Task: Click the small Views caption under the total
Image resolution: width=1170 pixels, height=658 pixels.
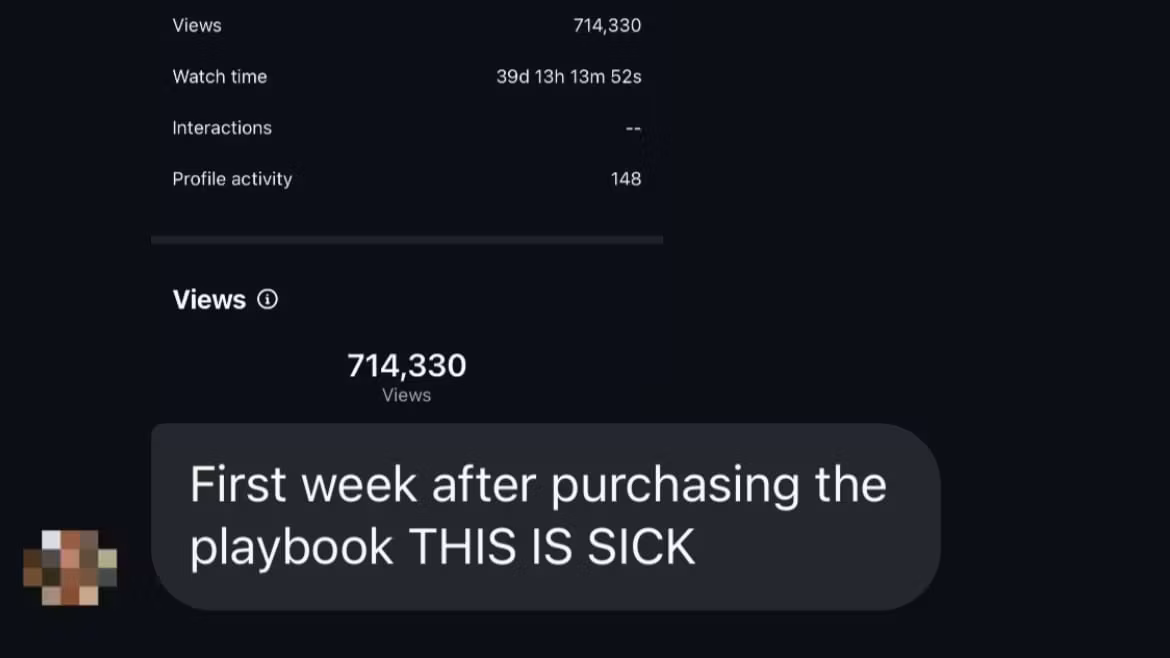Action: click(x=406, y=395)
